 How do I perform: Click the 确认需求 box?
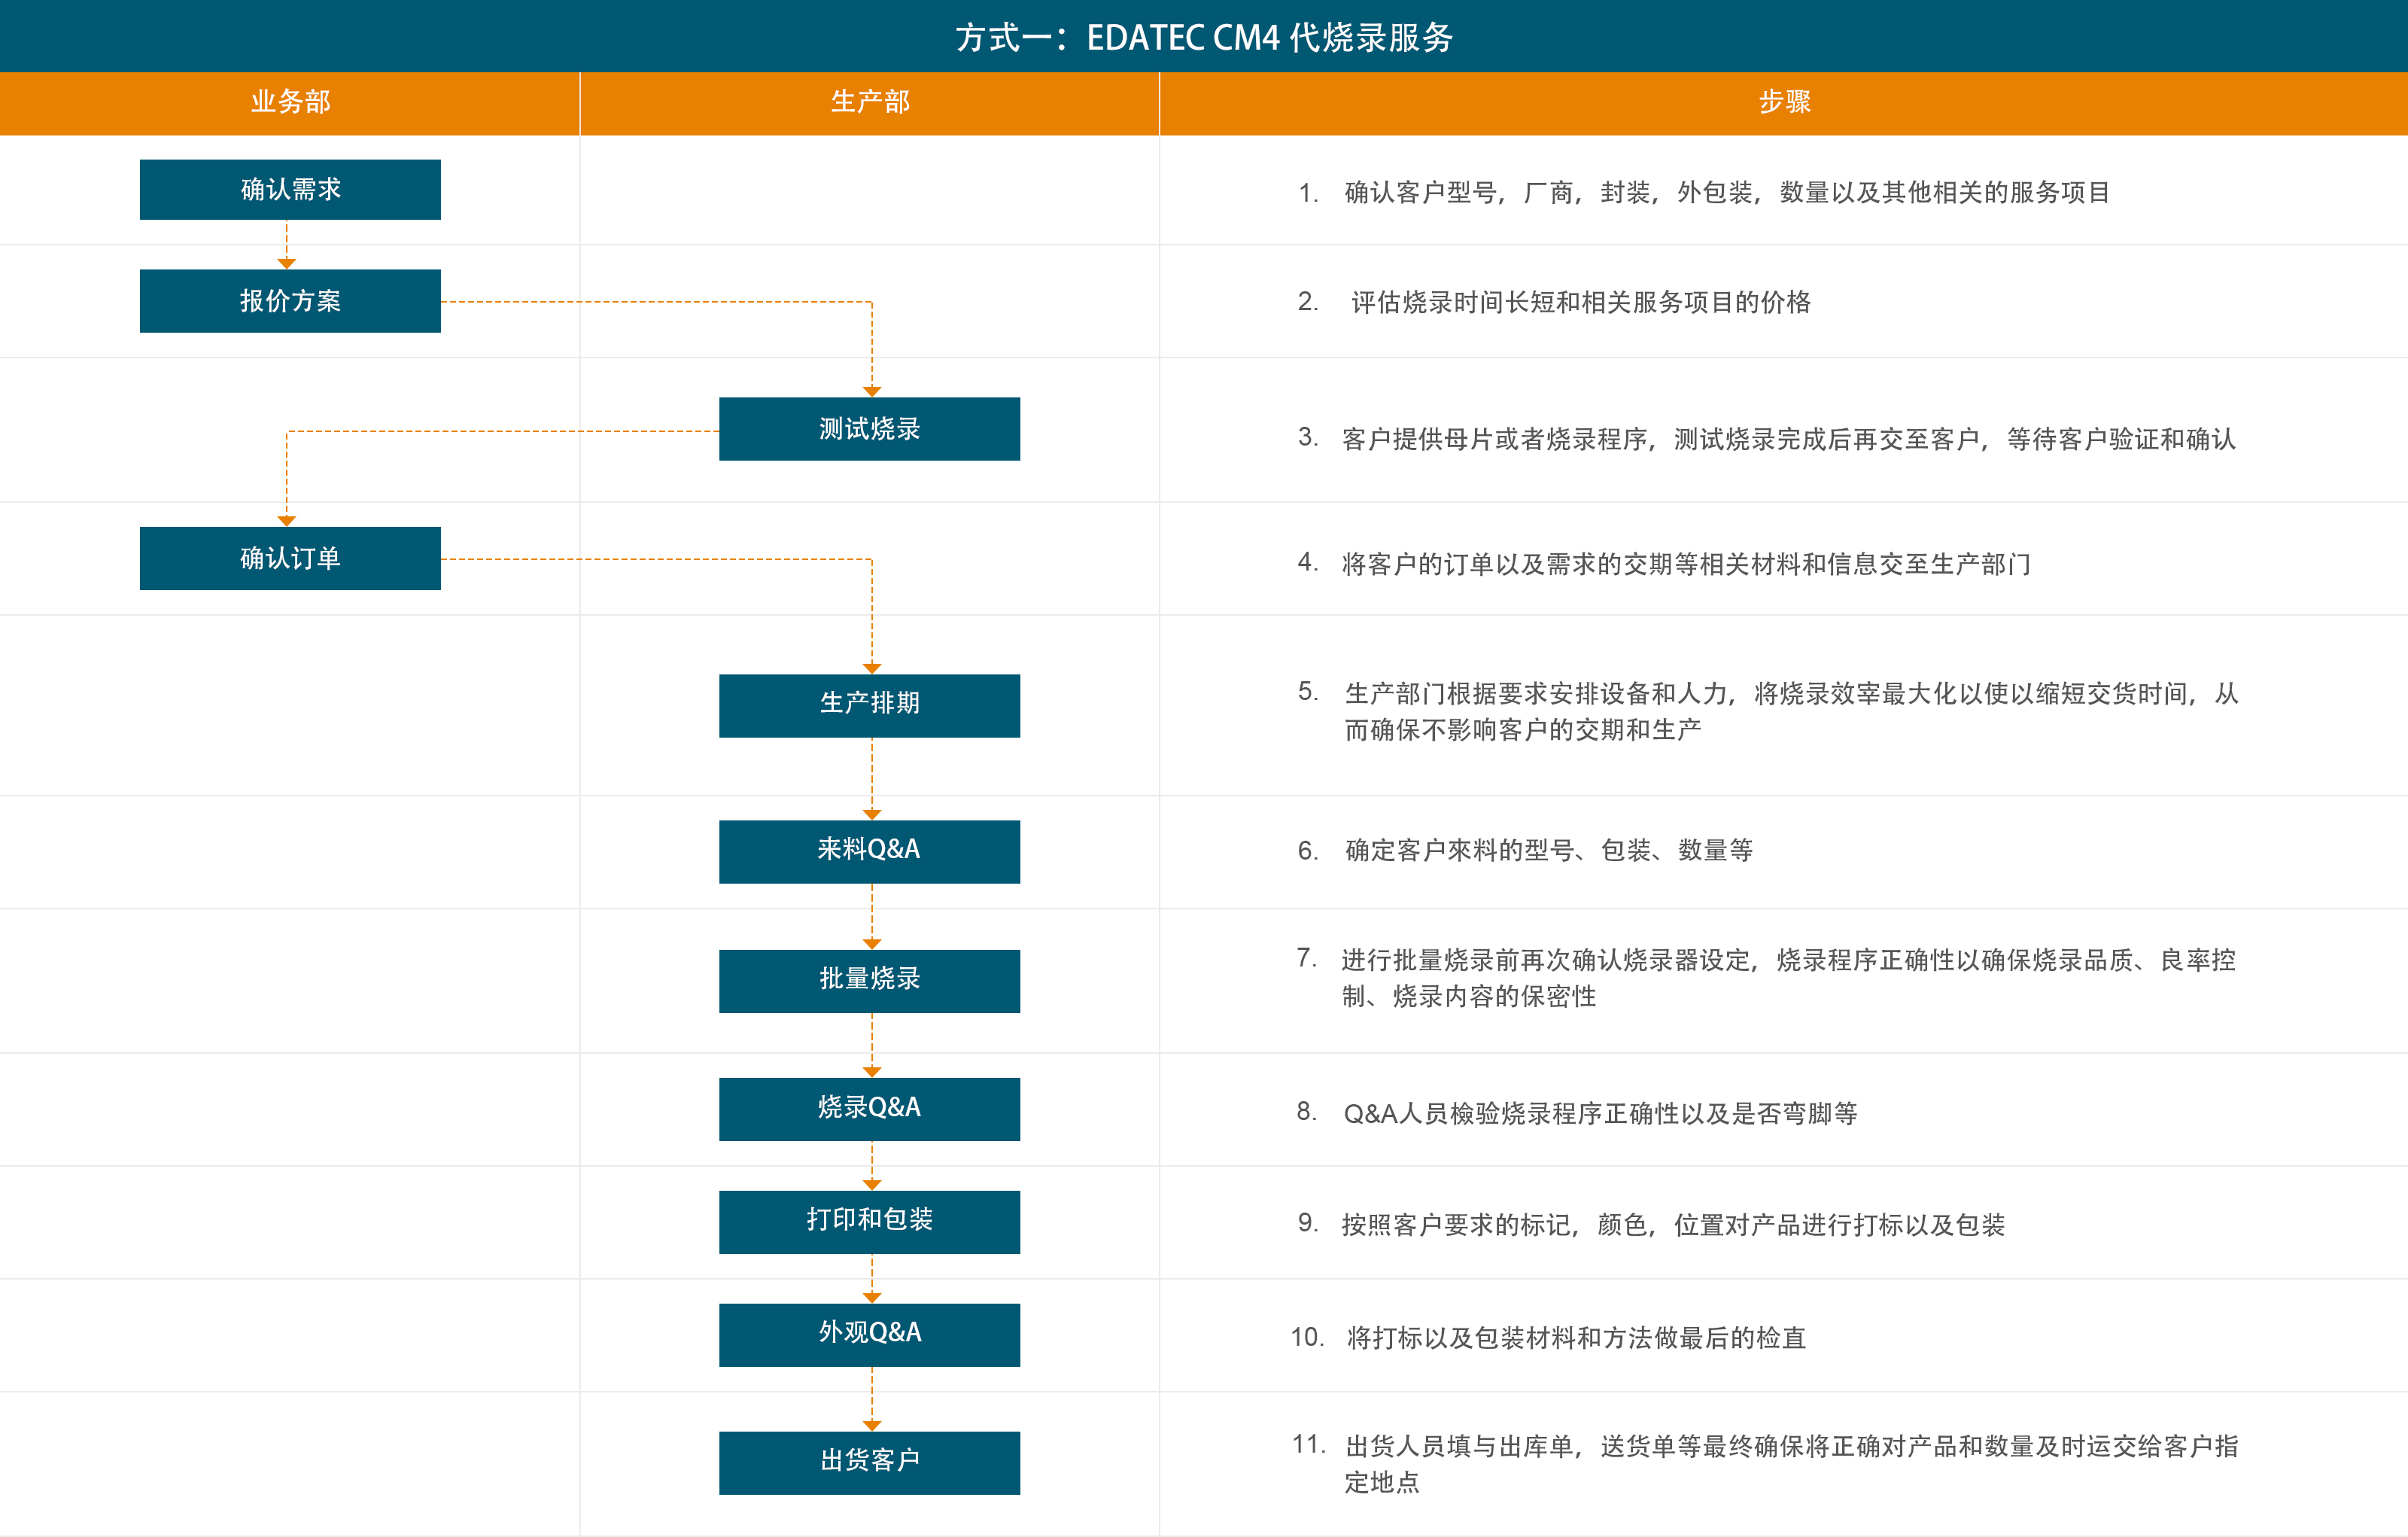290,189
